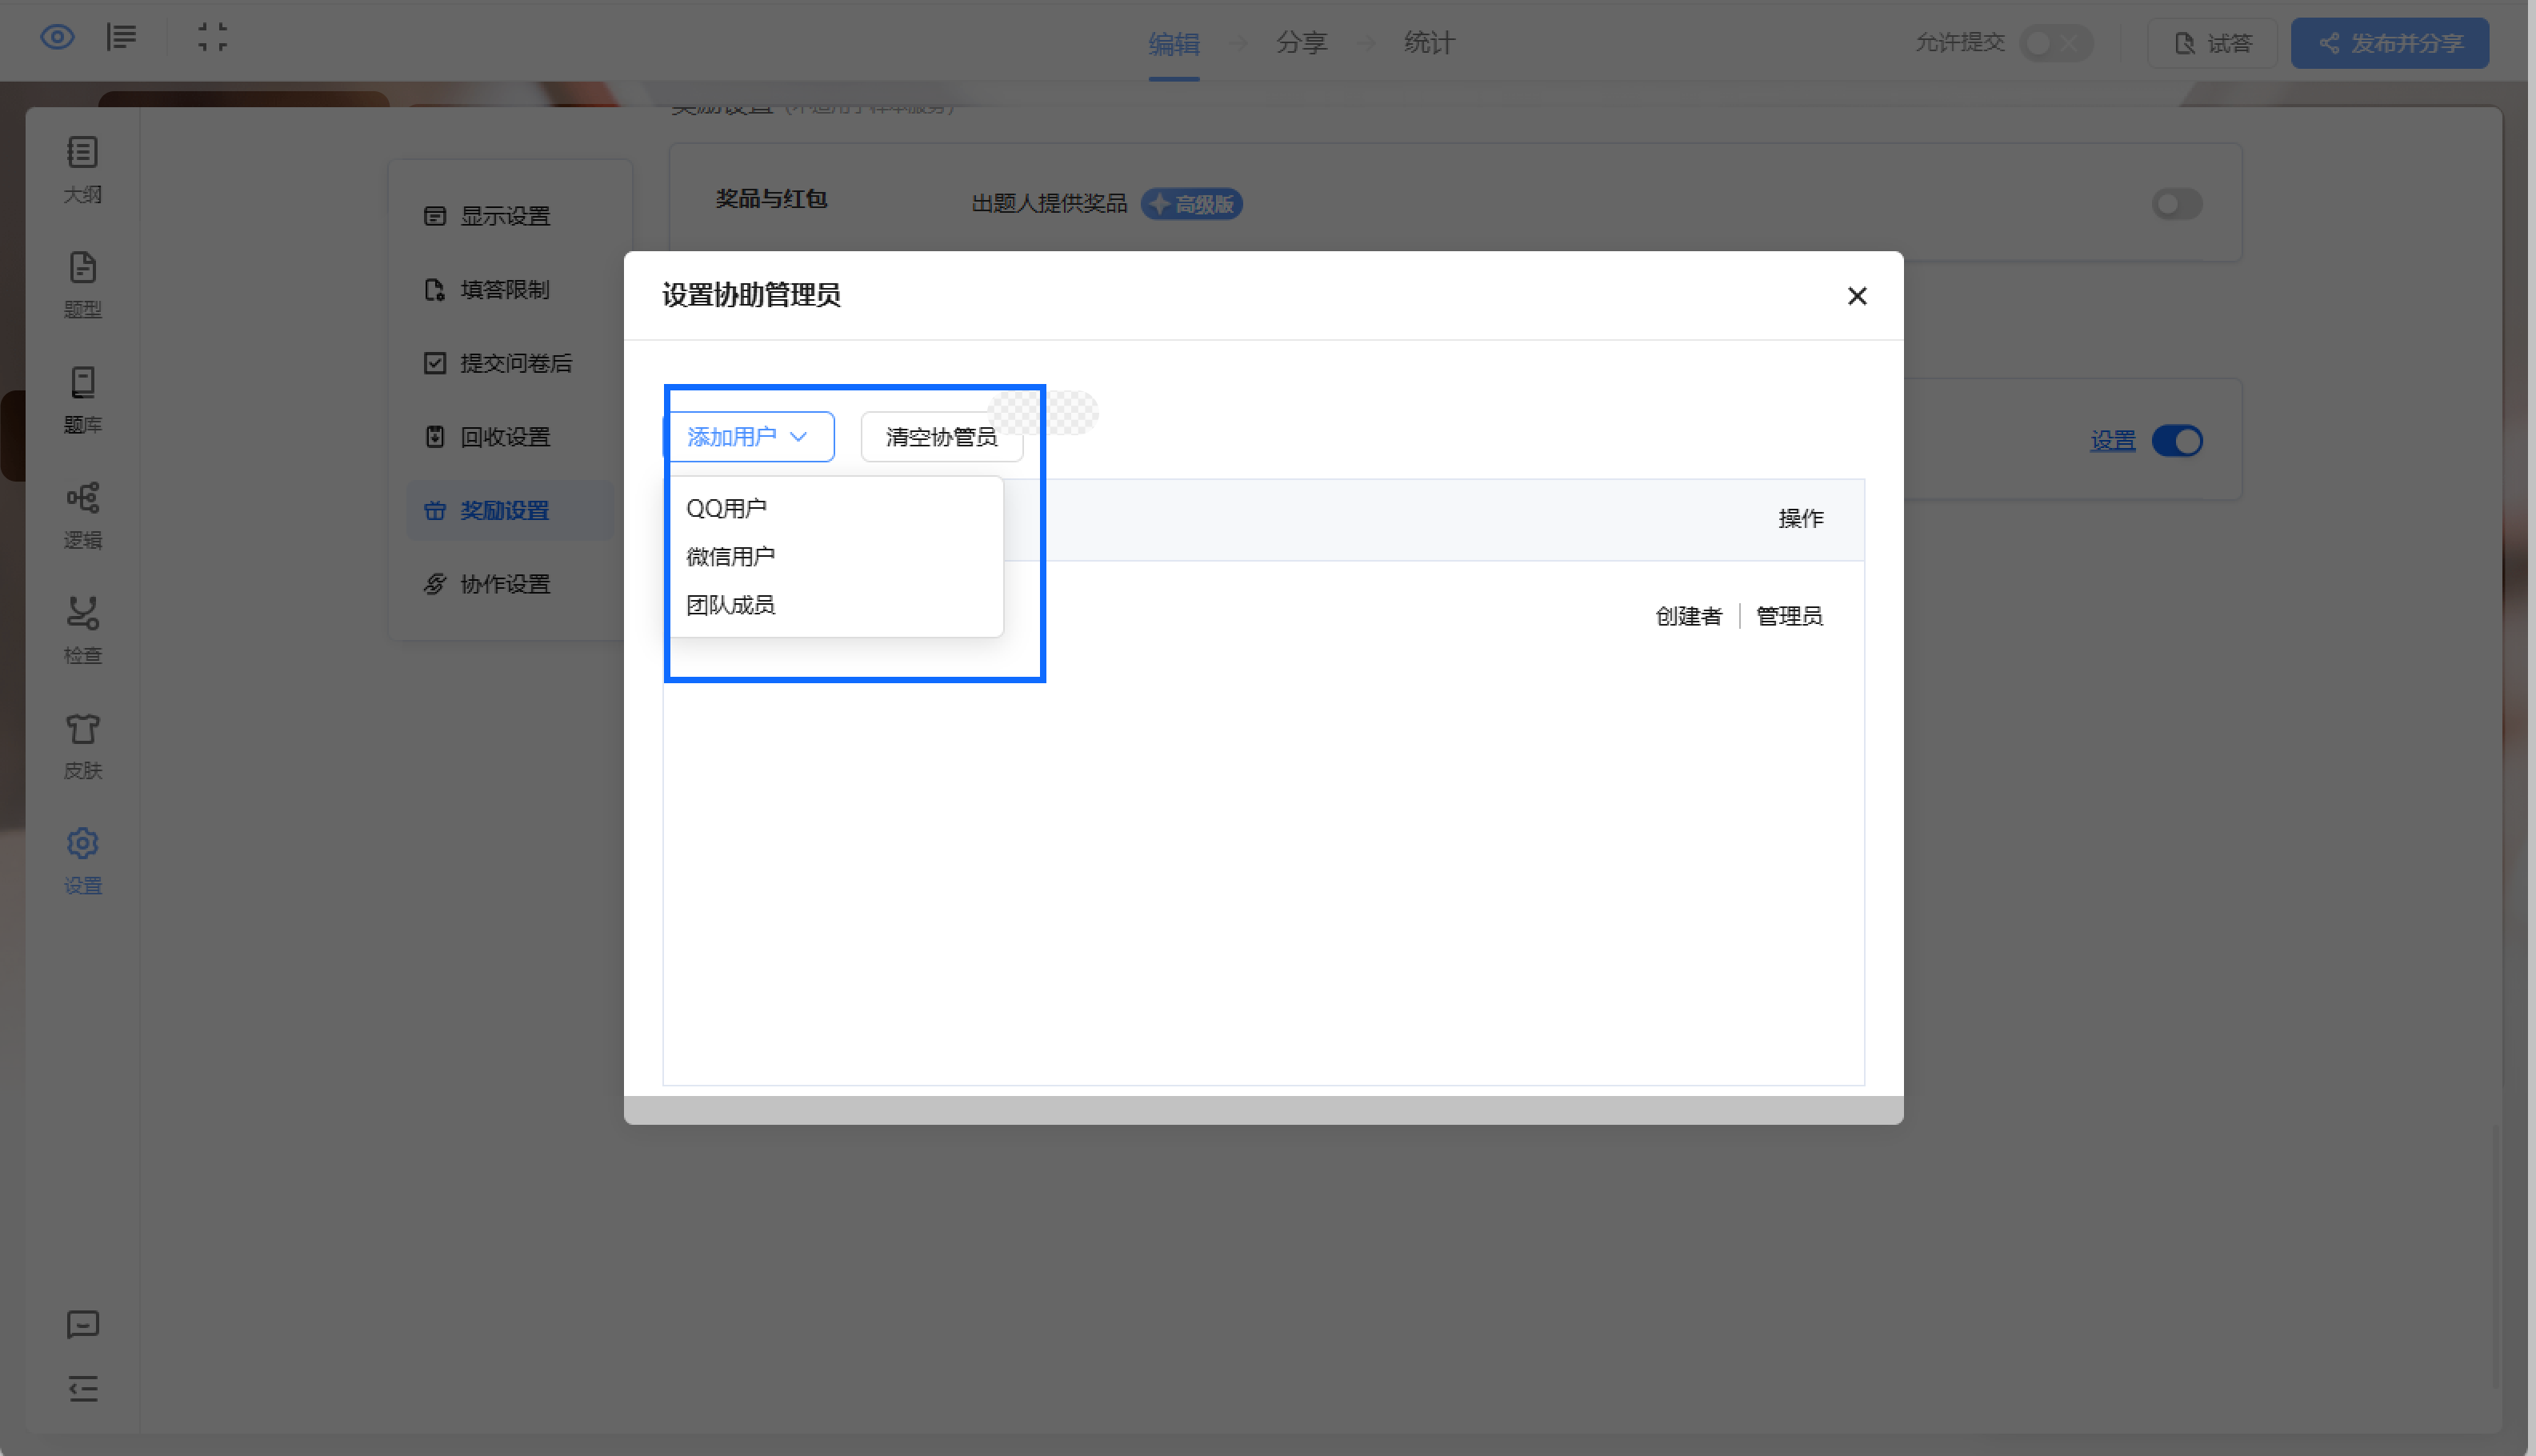Viewport: 2536px width, 1456px height.
Task: Click the 试答 button
Action: pos(2212,43)
